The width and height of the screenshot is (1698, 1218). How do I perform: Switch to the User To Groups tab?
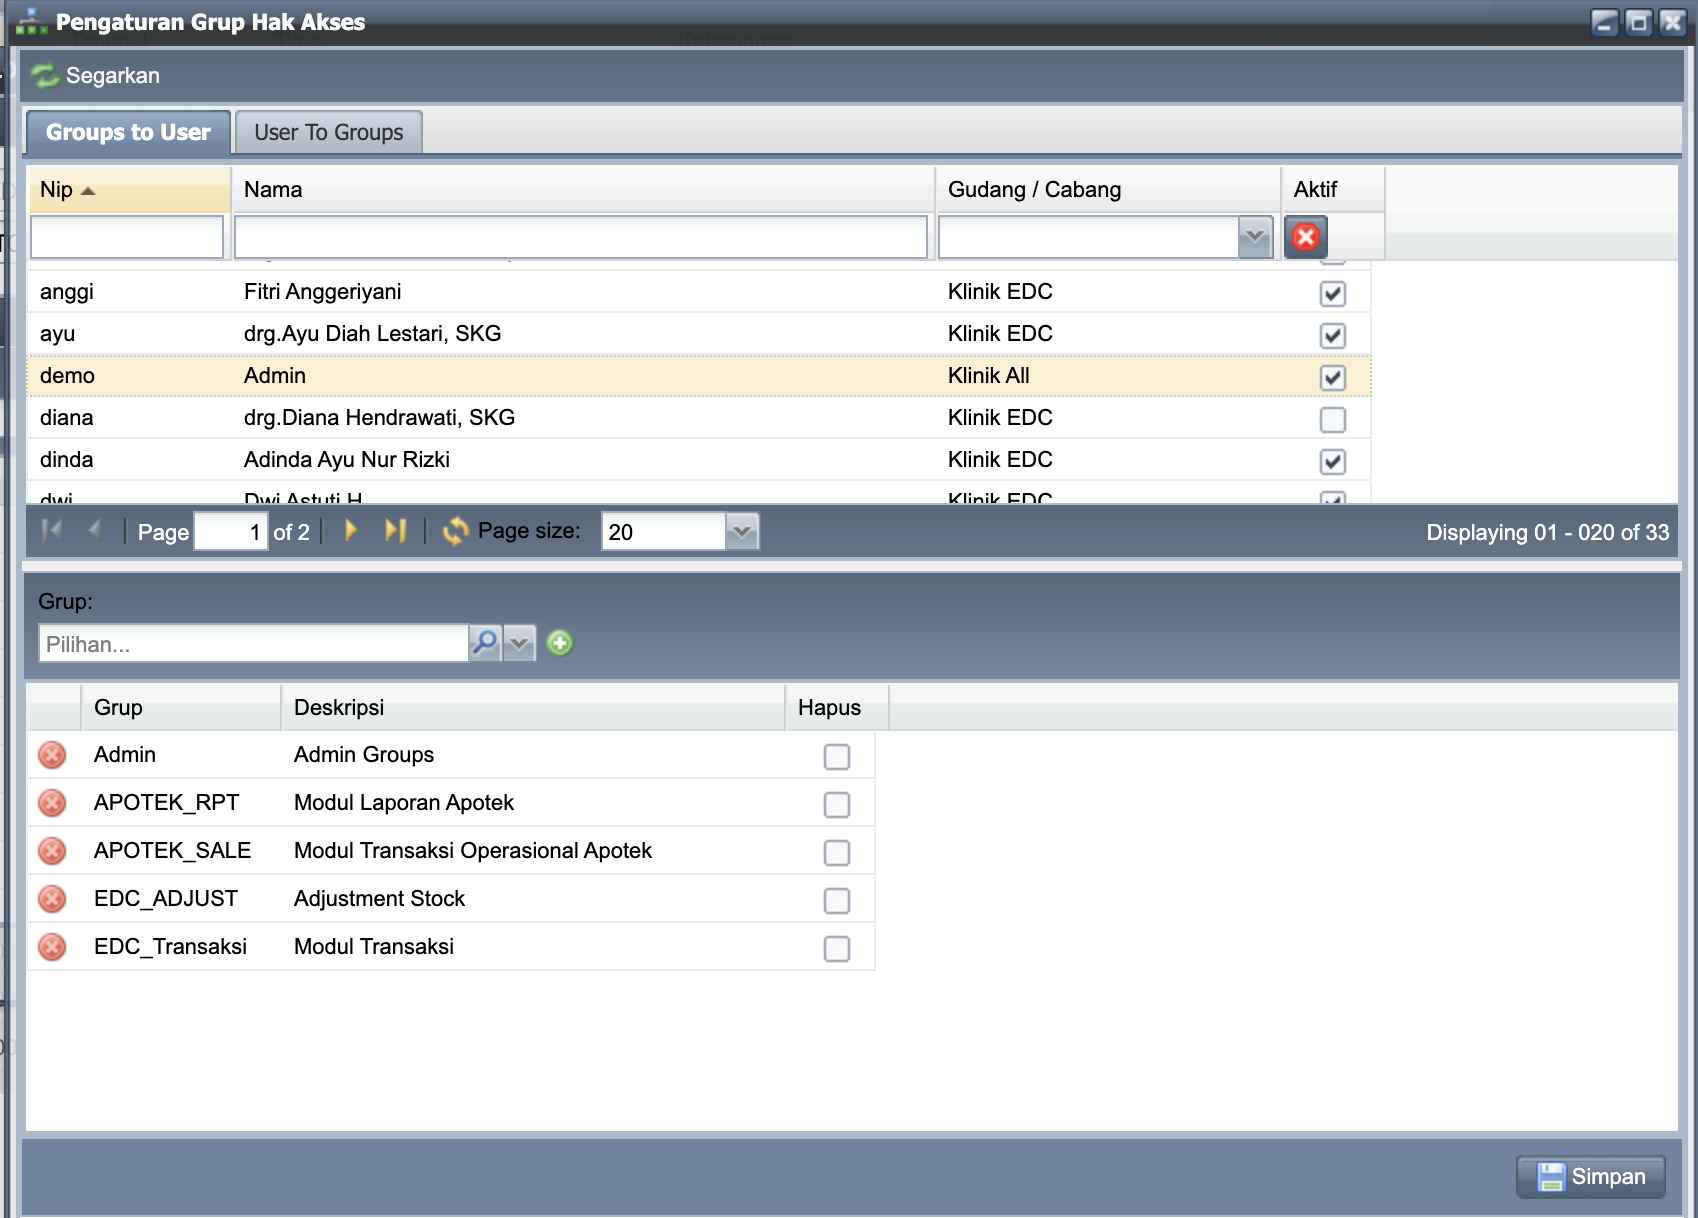pyautogui.click(x=328, y=133)
